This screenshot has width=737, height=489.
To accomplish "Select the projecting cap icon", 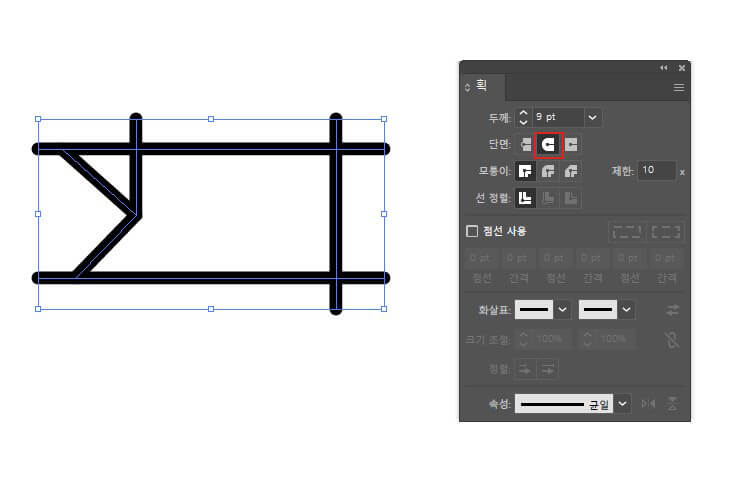I will pyautogui.click(x=571, y=144).
